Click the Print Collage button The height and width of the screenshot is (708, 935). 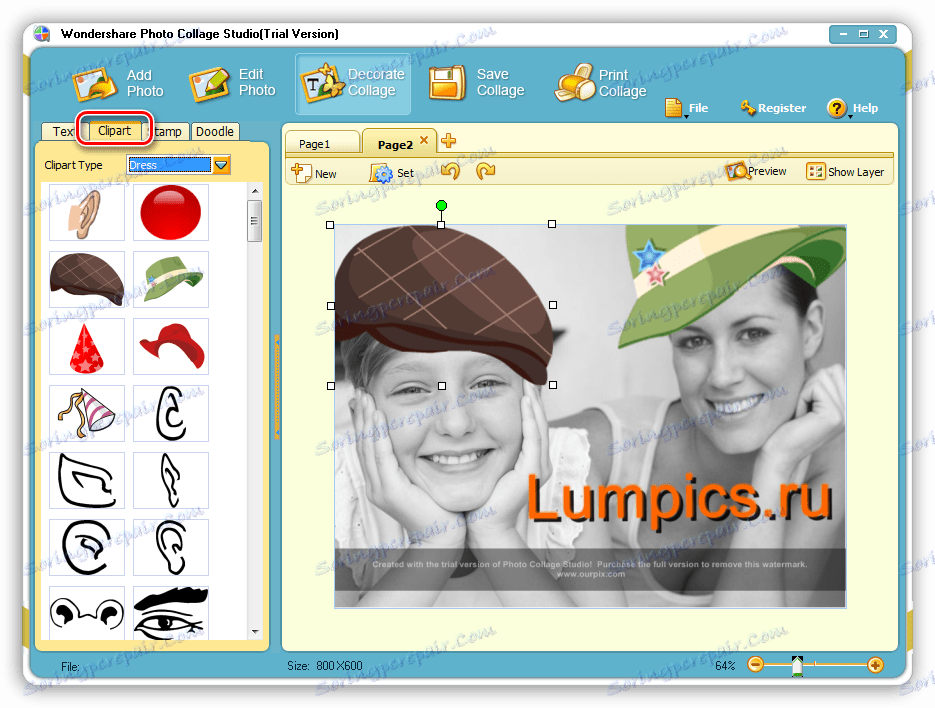click(601, 84)
